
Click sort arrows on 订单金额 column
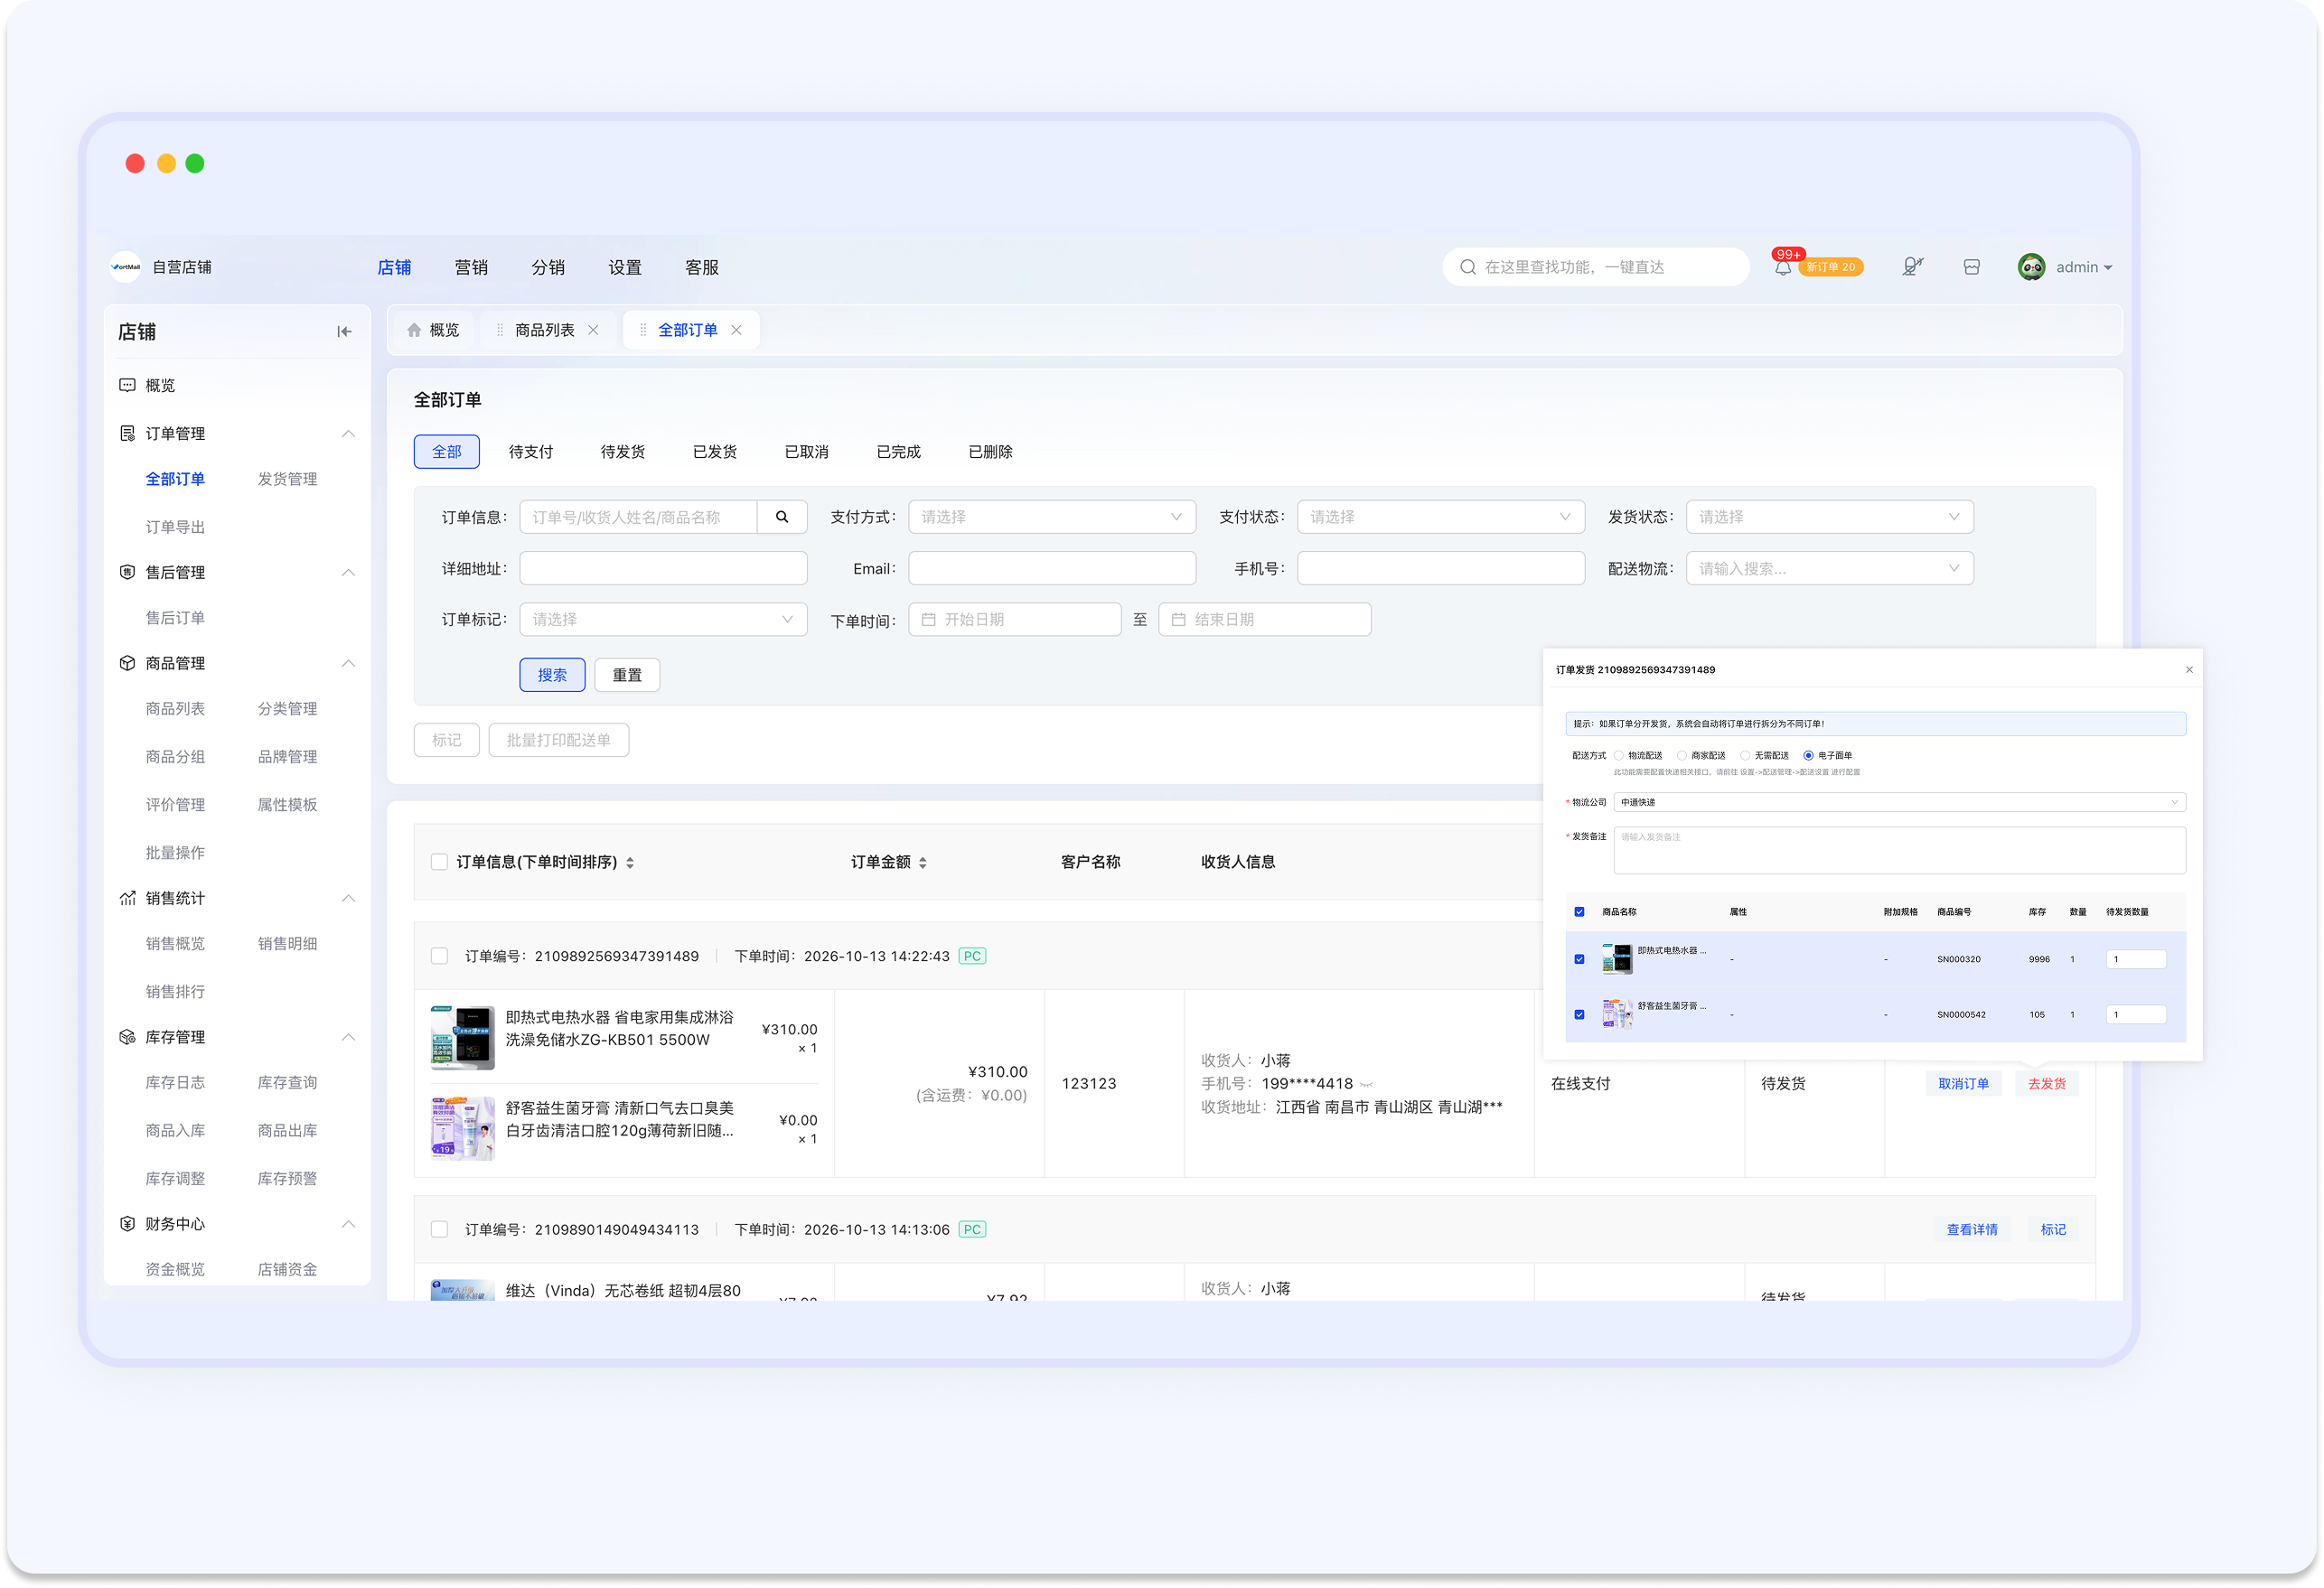point(922,863)
